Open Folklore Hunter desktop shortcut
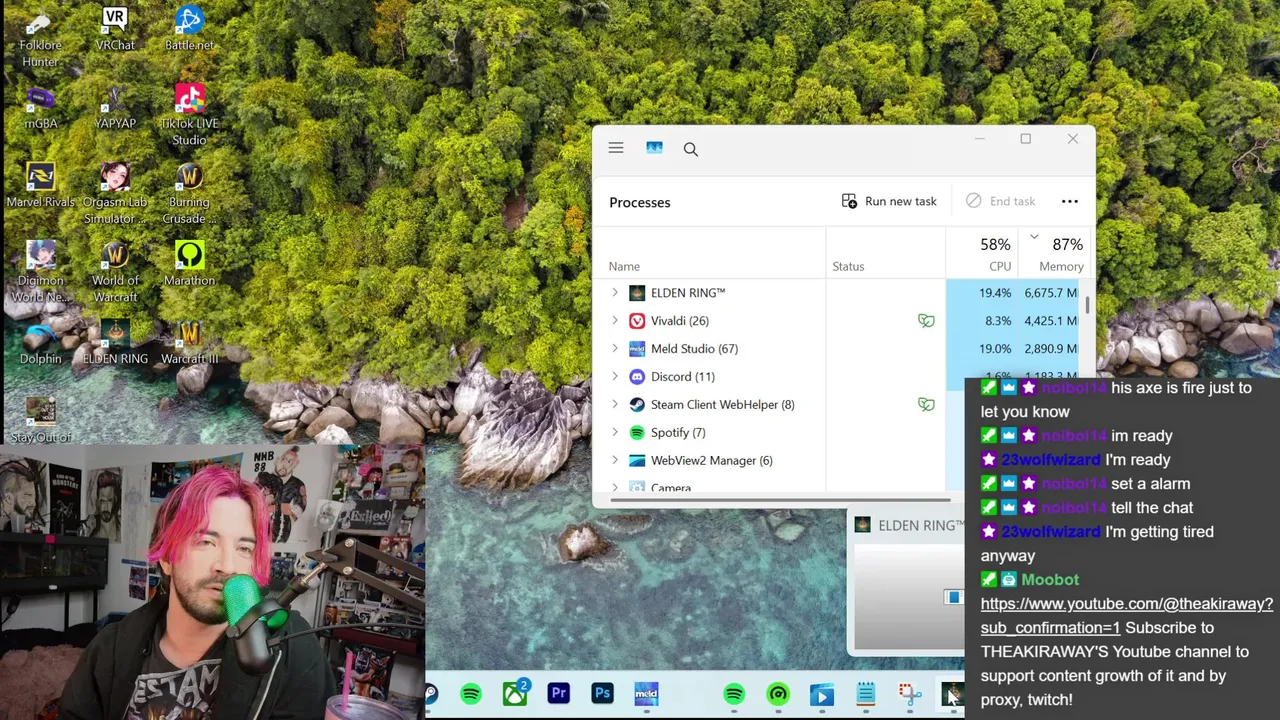 coord(40,39)
